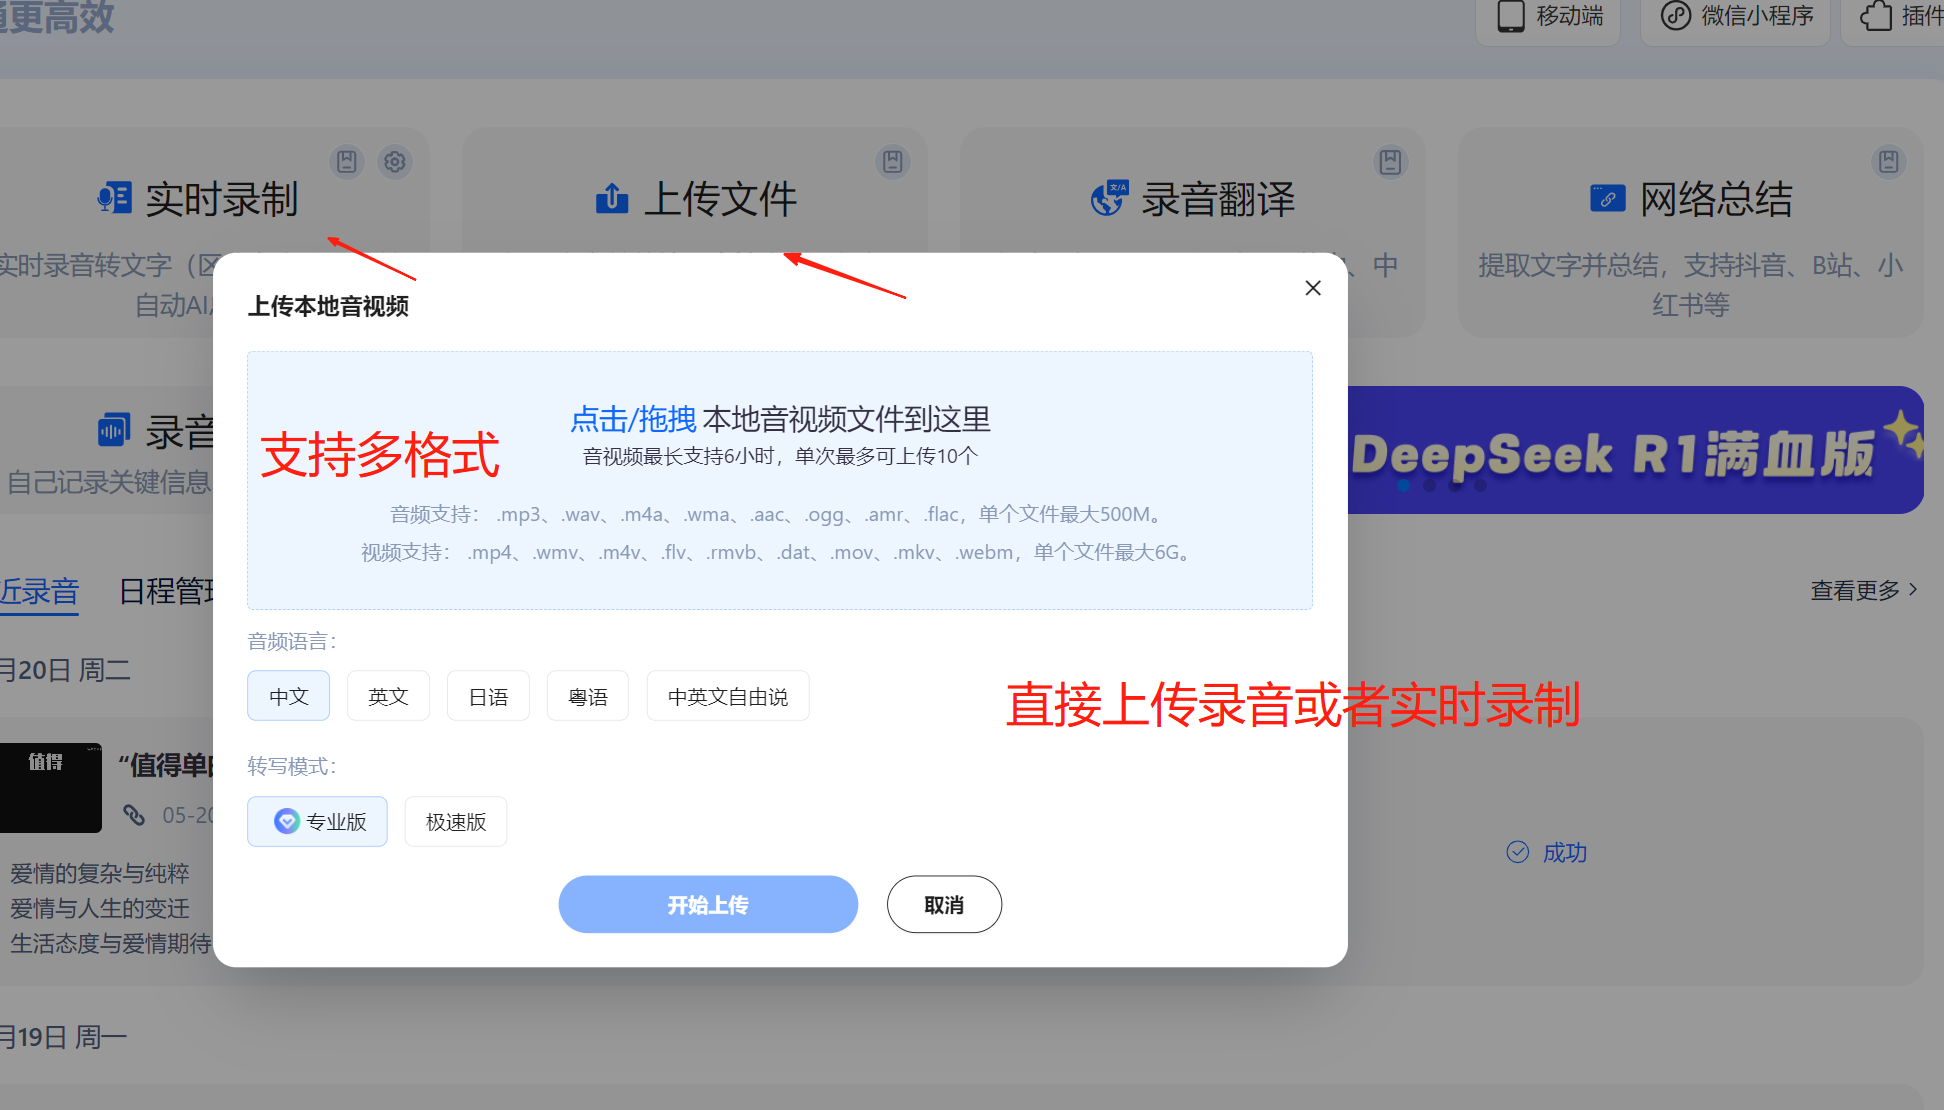
Task: Click the bookmark icon on 实时录制 card
Action: tap(347, 162)
